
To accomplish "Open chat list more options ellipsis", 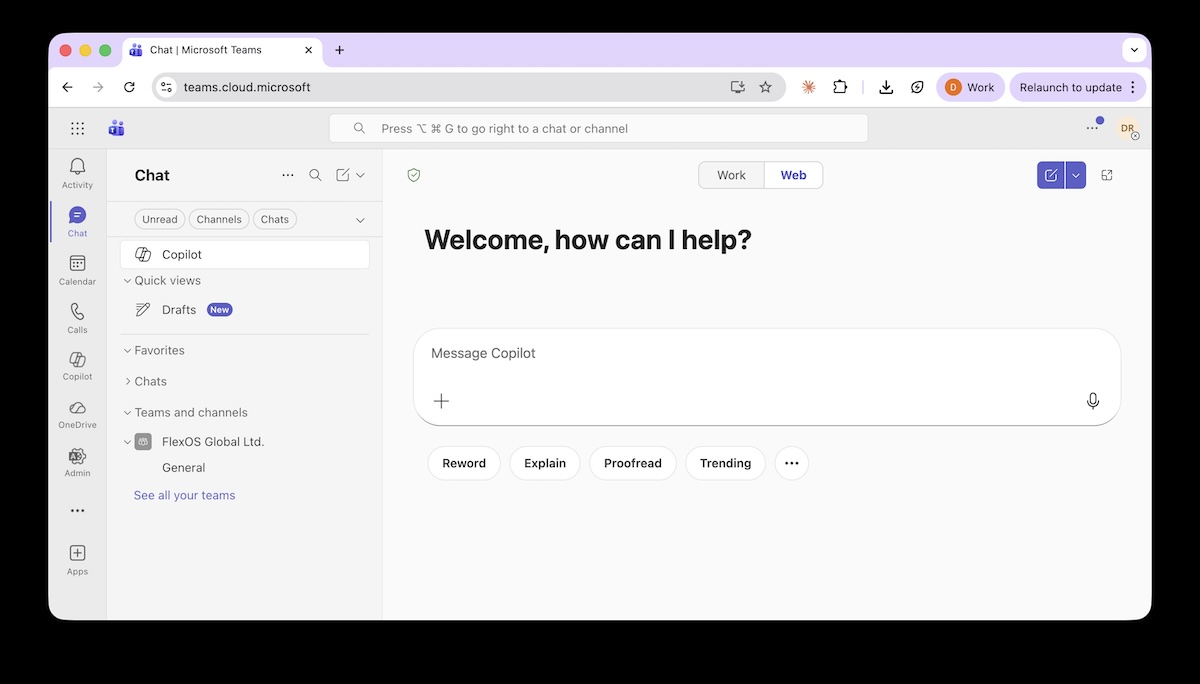I will click(288, 175).
